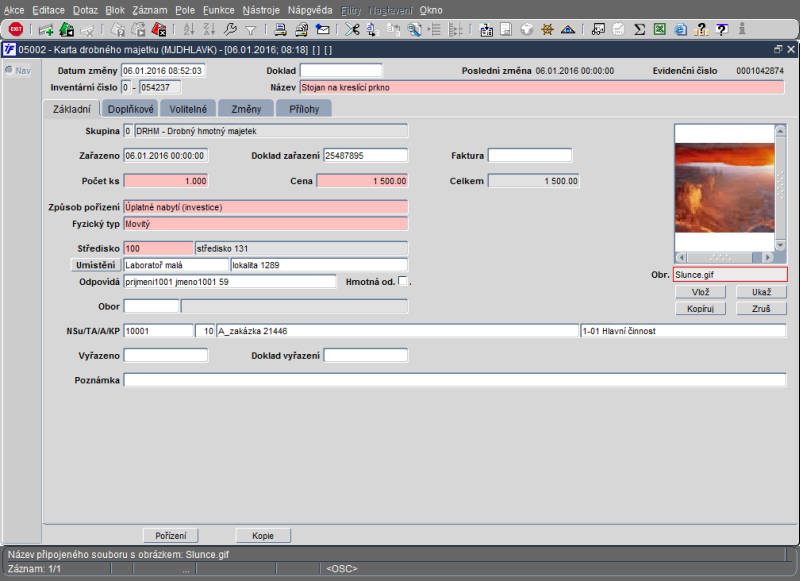The image size is (800, 581).
Task: Switch to the Volitelné tab
Action: pyautogui.click(x=188, y=109)
